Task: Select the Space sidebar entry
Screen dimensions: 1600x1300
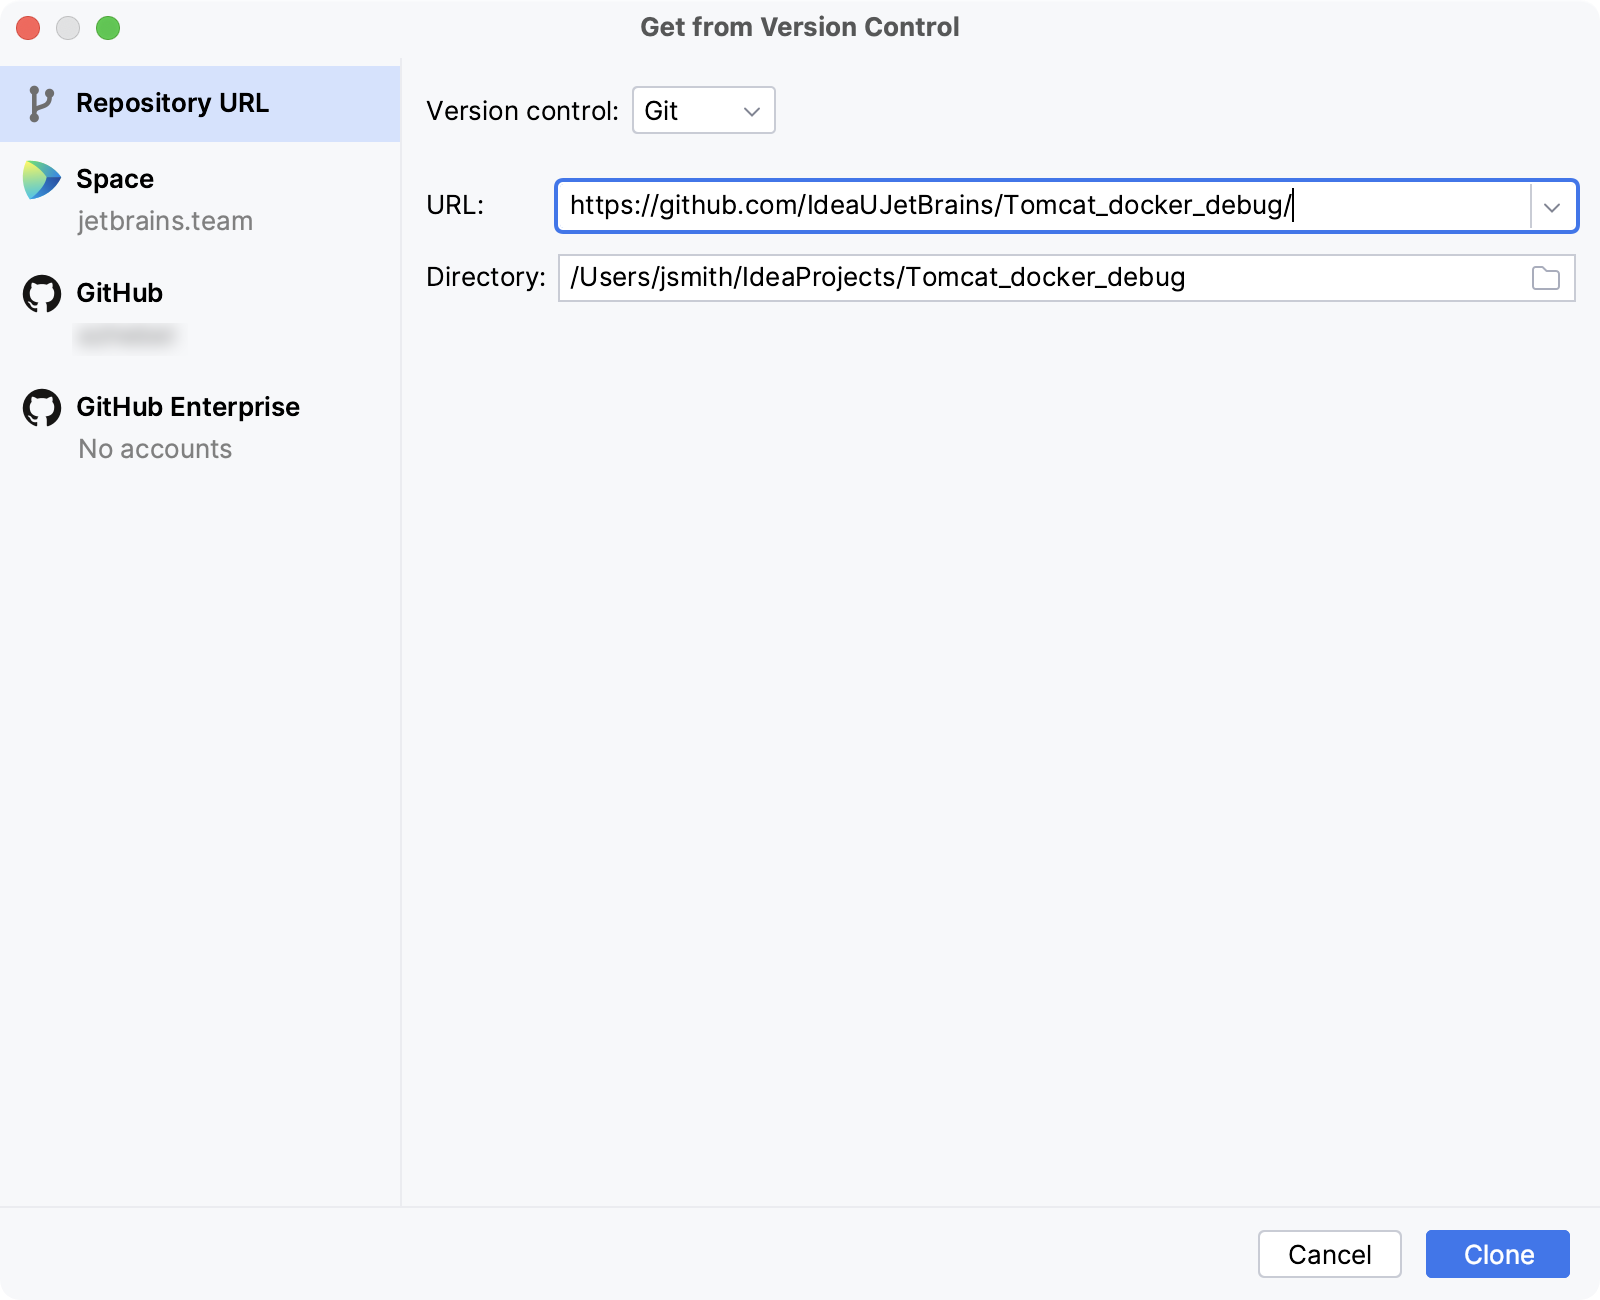Action: pyautogui.click(x=115, y=180)
